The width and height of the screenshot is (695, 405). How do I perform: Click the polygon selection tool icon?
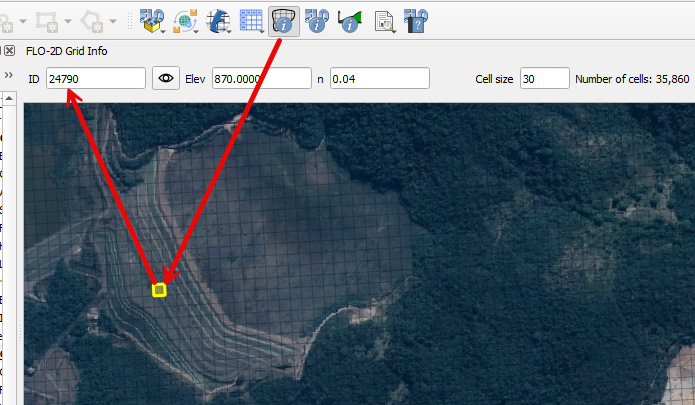coord(93,19)
